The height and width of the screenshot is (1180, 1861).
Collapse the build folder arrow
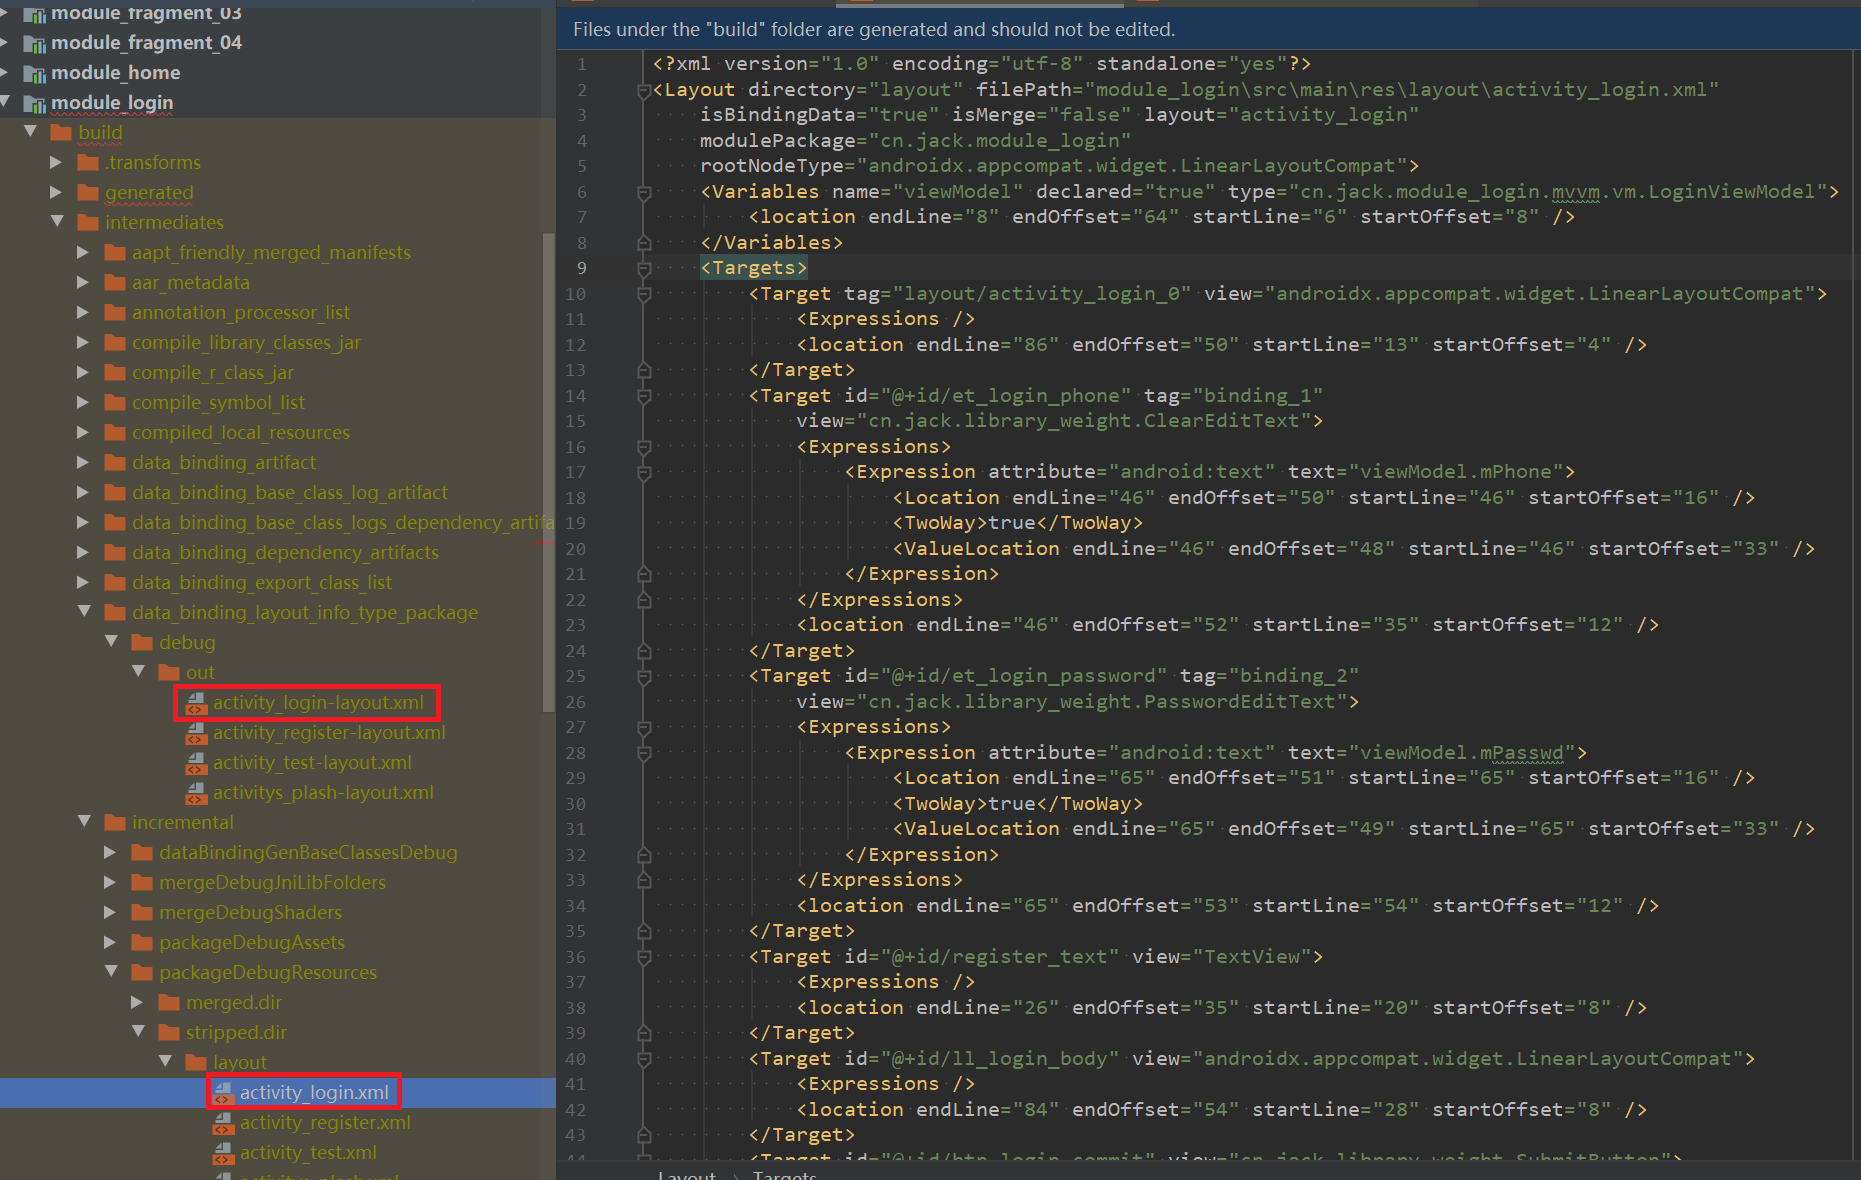click(x=30, y=132)
